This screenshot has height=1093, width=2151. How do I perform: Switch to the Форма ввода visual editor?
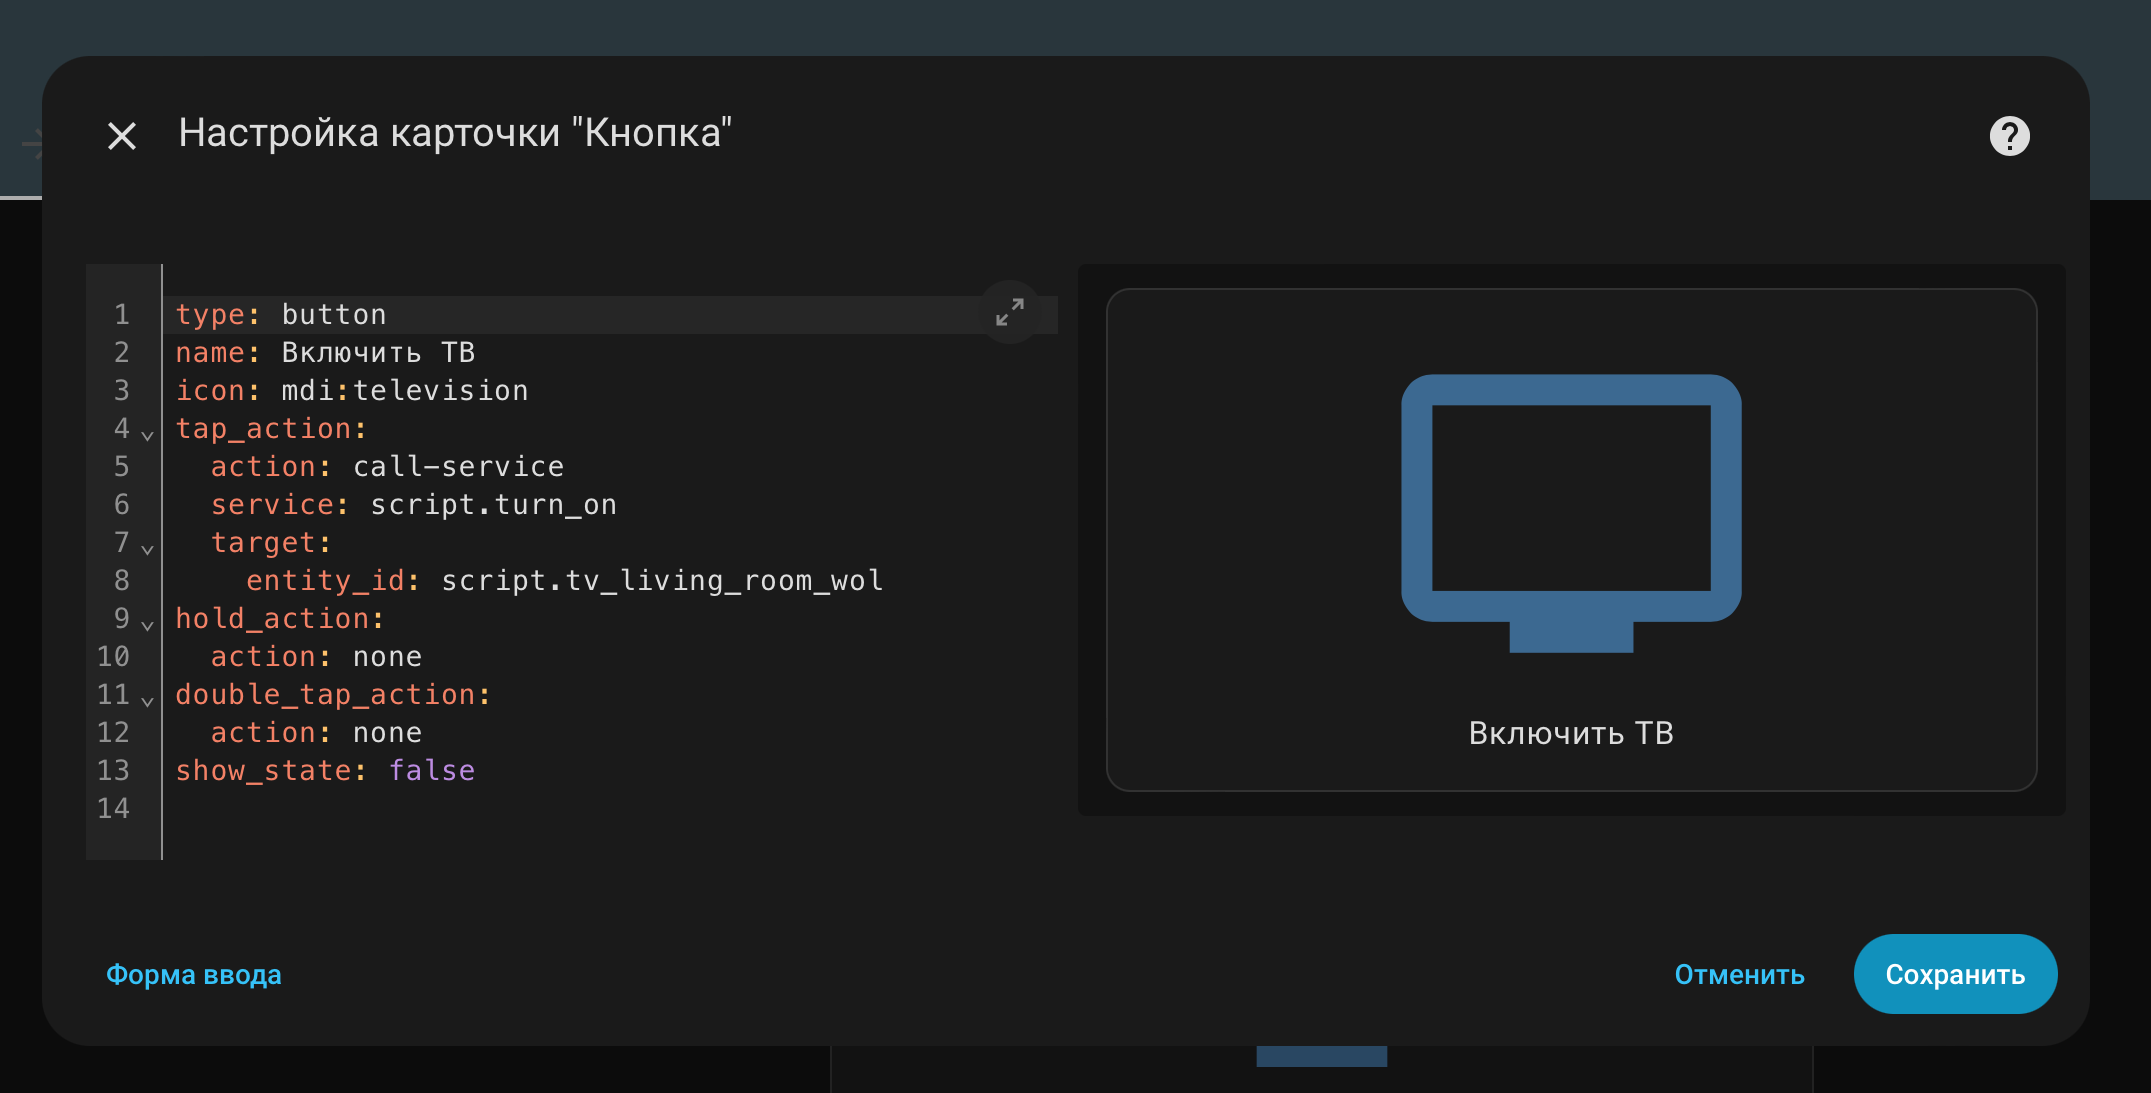click(194, 974)
